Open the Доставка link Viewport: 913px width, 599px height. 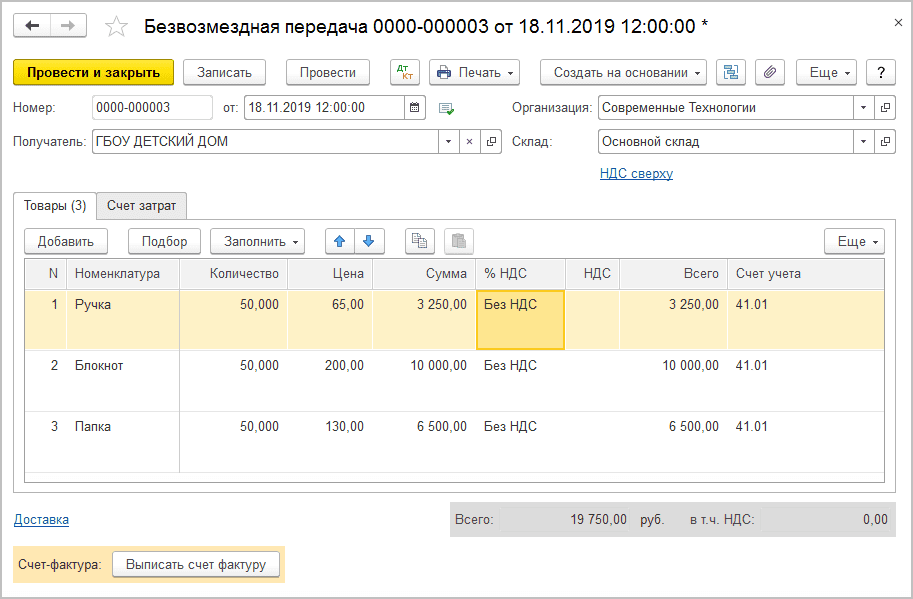41,520
